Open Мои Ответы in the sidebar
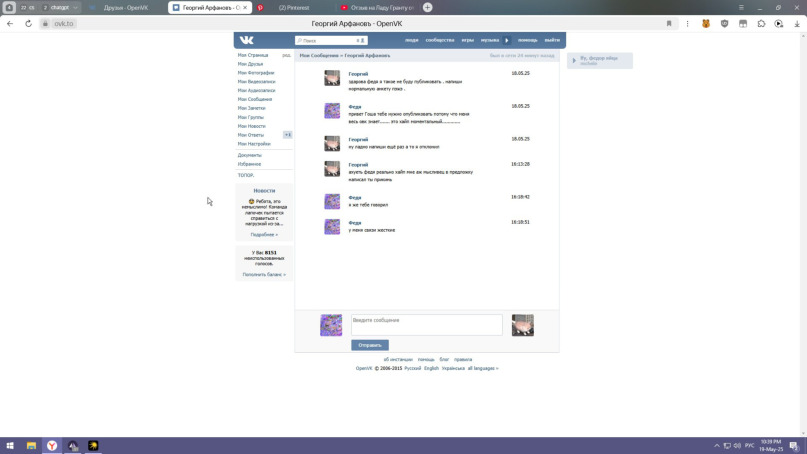This screenshot has width=807, height=454. 251,135
